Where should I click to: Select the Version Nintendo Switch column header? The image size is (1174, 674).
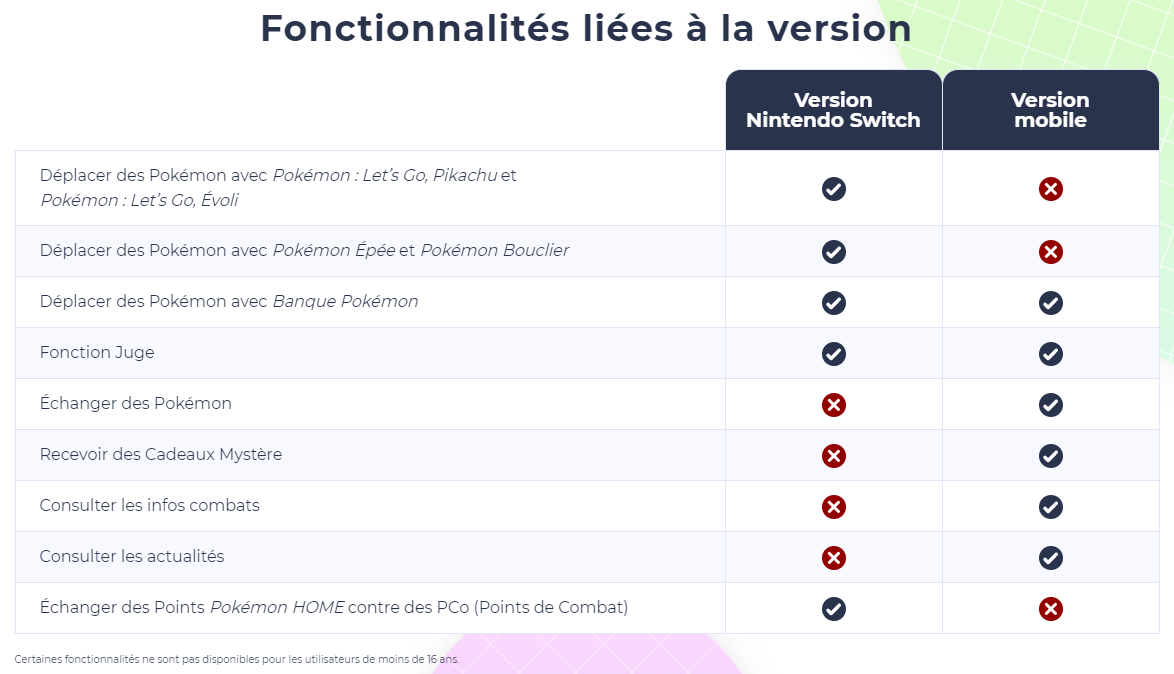[833, 110]
